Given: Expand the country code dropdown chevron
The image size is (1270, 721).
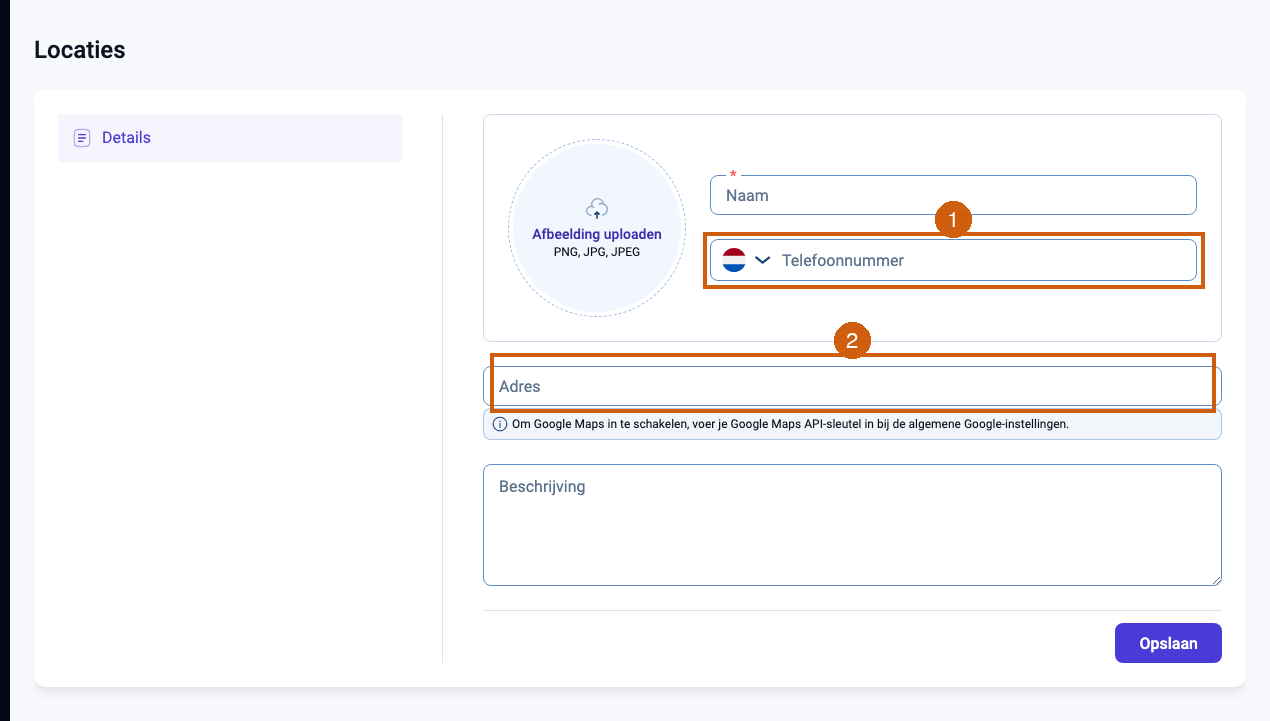Looking at the screenshot, I should (x=762, y=260).
